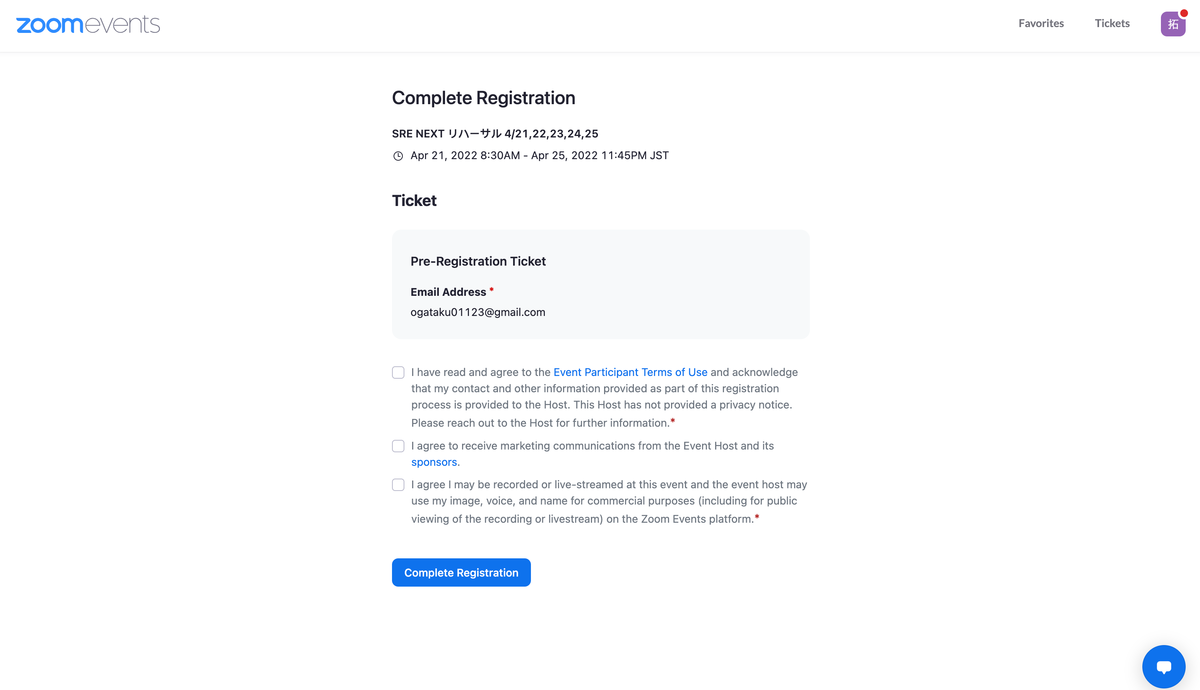
Task: Go to Tickets in top navigation
Action: pyautogui.click(x=1112, y=23)
